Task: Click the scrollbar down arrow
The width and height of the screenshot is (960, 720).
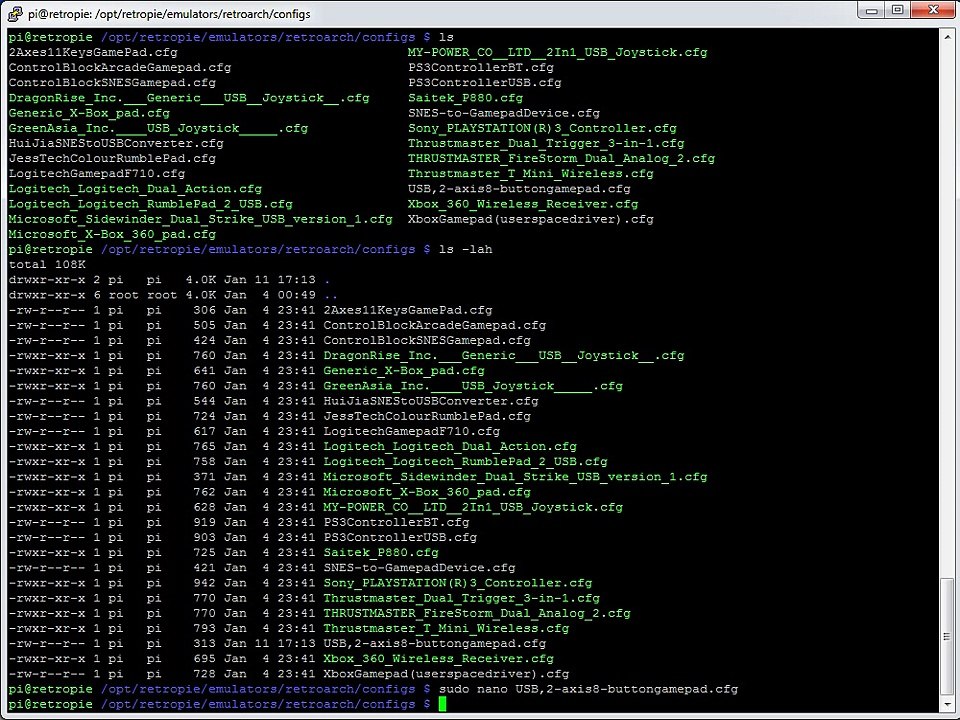Action: (947, 705)
